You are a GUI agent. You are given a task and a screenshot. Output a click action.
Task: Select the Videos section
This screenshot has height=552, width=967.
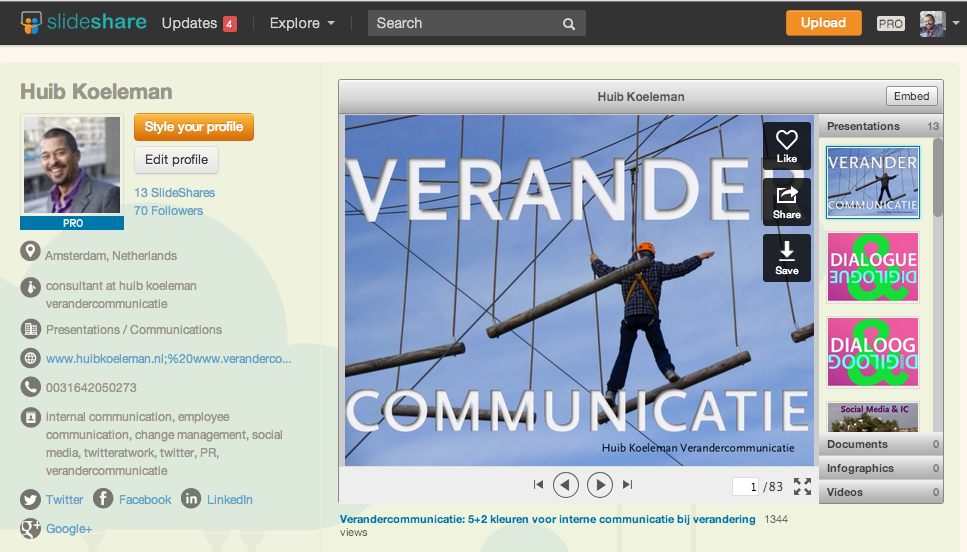pyautogui.click(x=881, y=492)
